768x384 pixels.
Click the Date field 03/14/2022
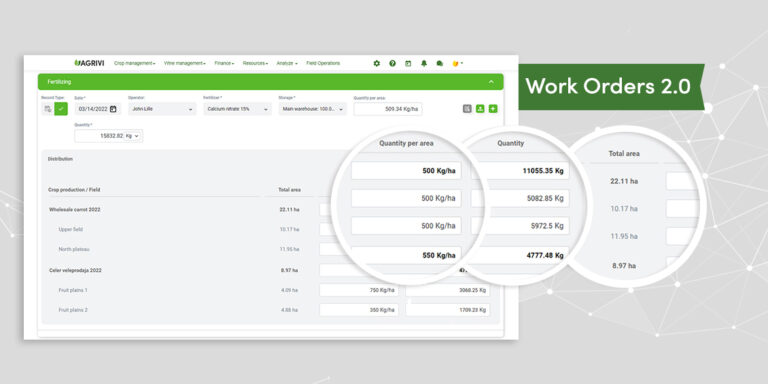97,109
